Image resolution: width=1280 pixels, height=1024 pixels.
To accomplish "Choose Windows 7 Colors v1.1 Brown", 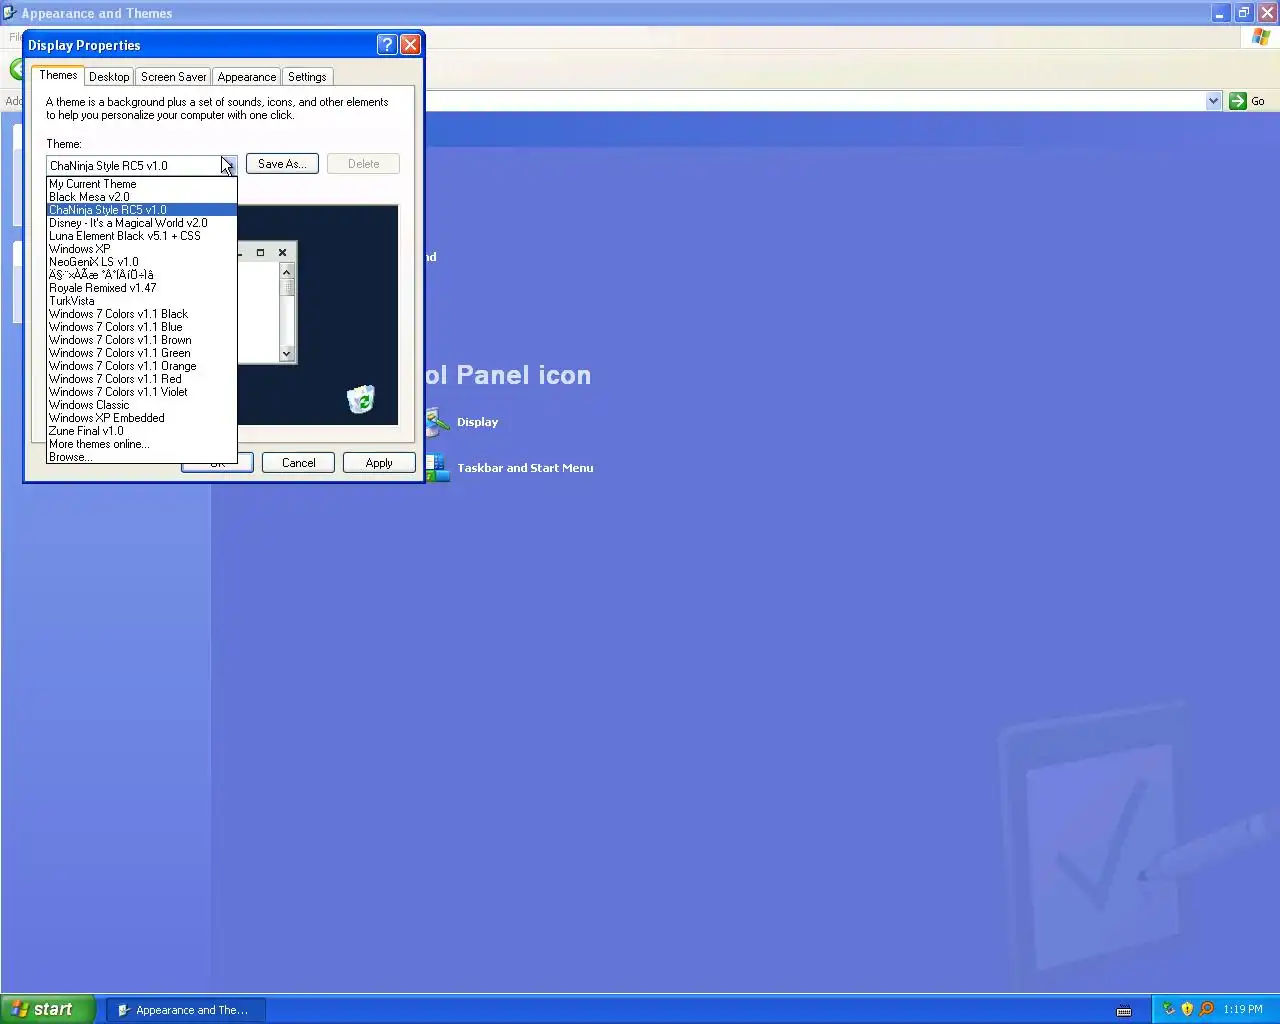I will point(141,340).
